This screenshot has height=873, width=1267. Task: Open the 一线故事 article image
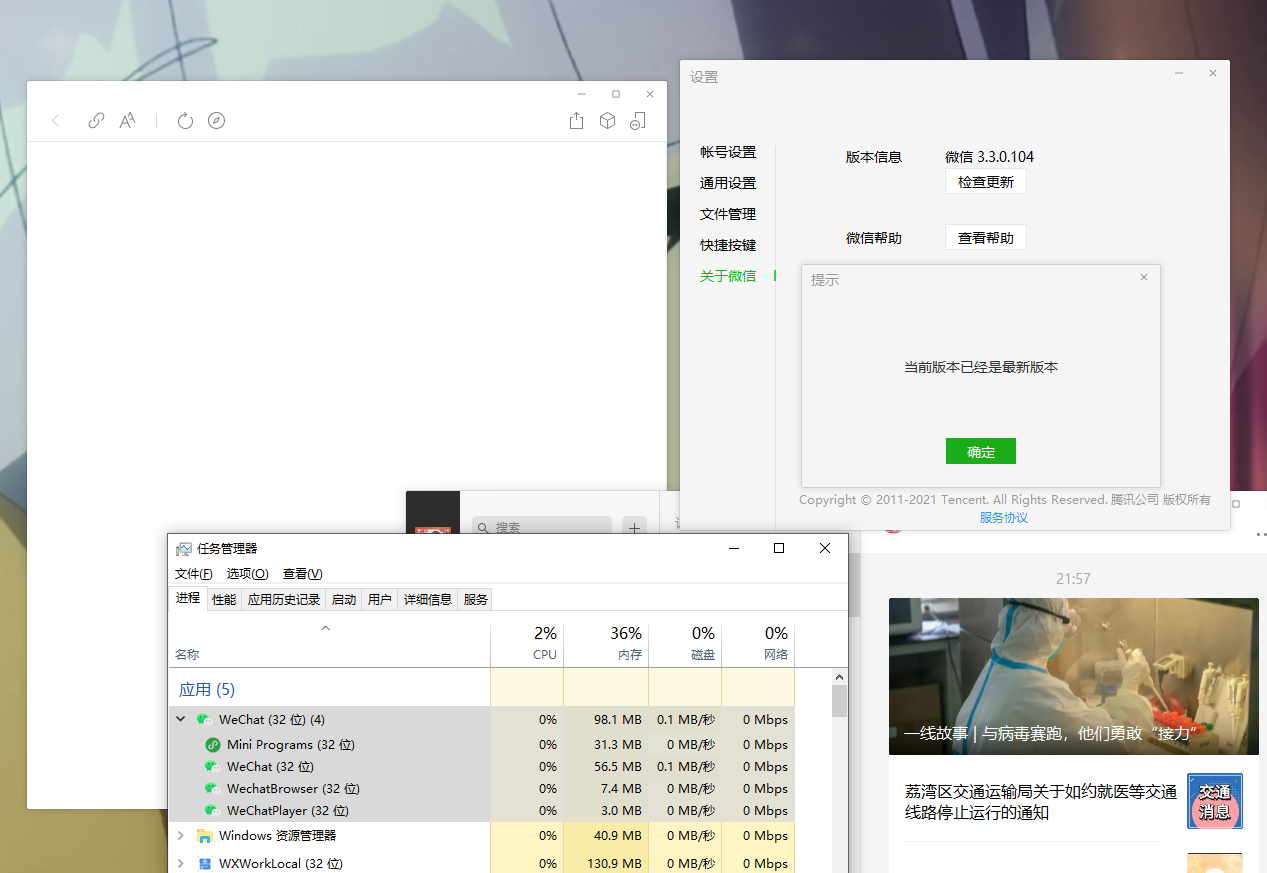[x=1074, y=676]
